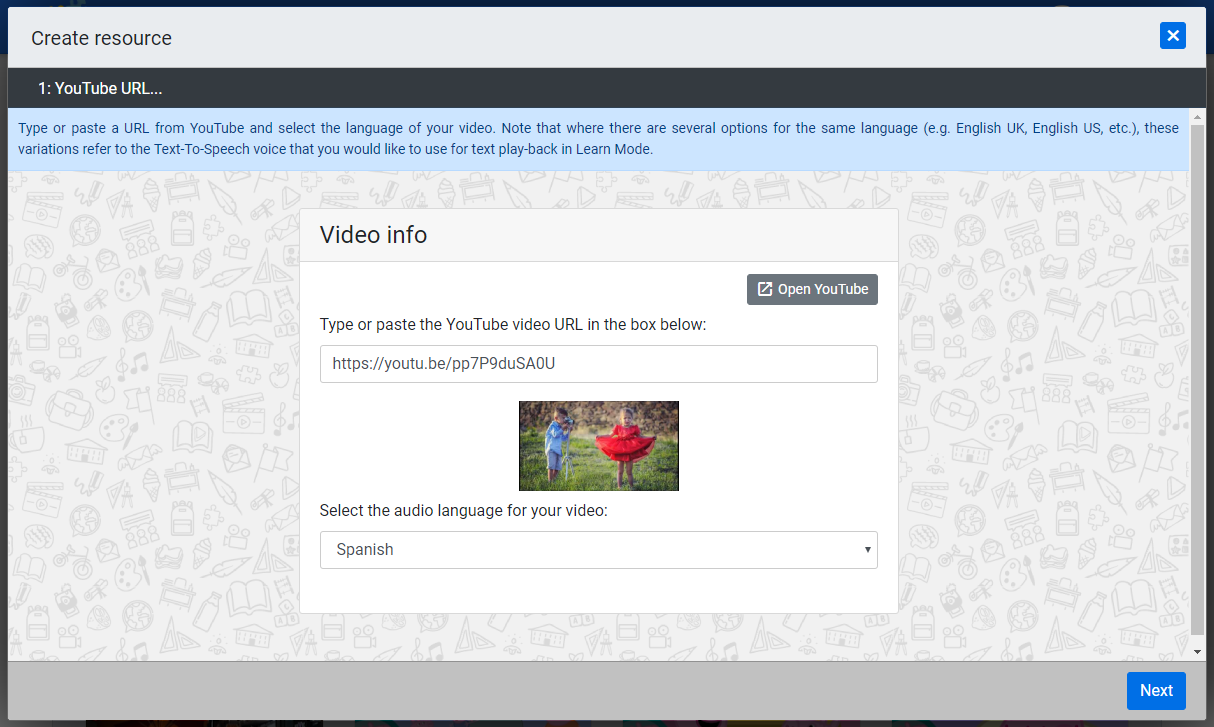Select the '1: YouTube URL...' step header

click(x=100, y=89)
